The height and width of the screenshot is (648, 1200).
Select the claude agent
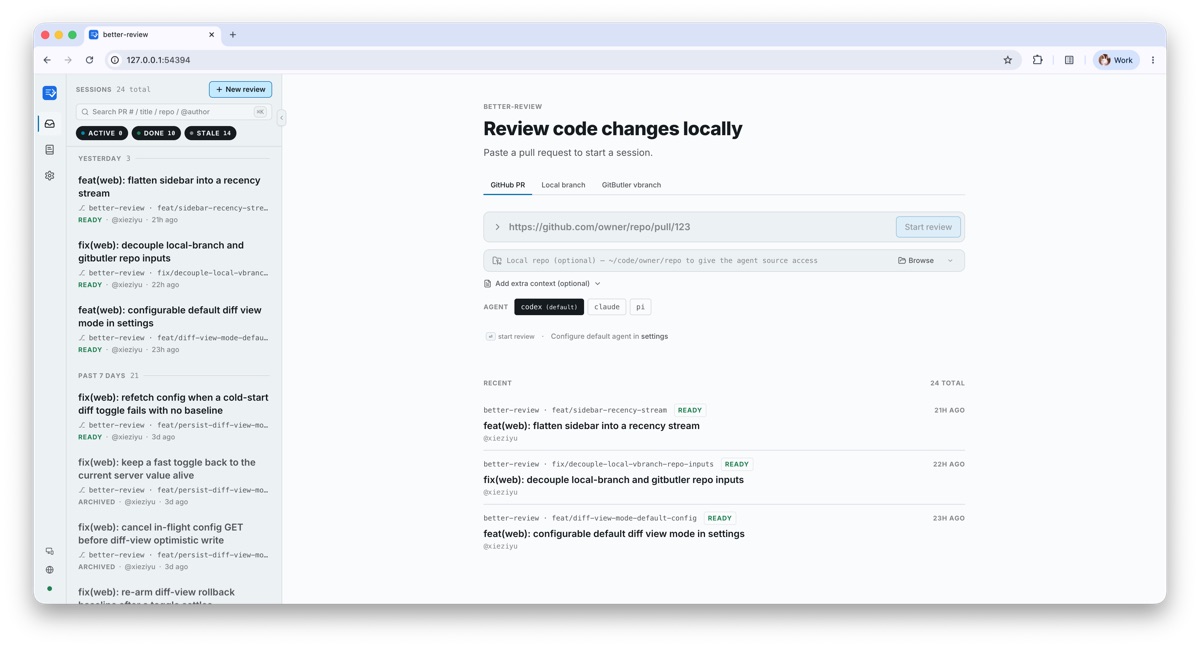point(607,307)
